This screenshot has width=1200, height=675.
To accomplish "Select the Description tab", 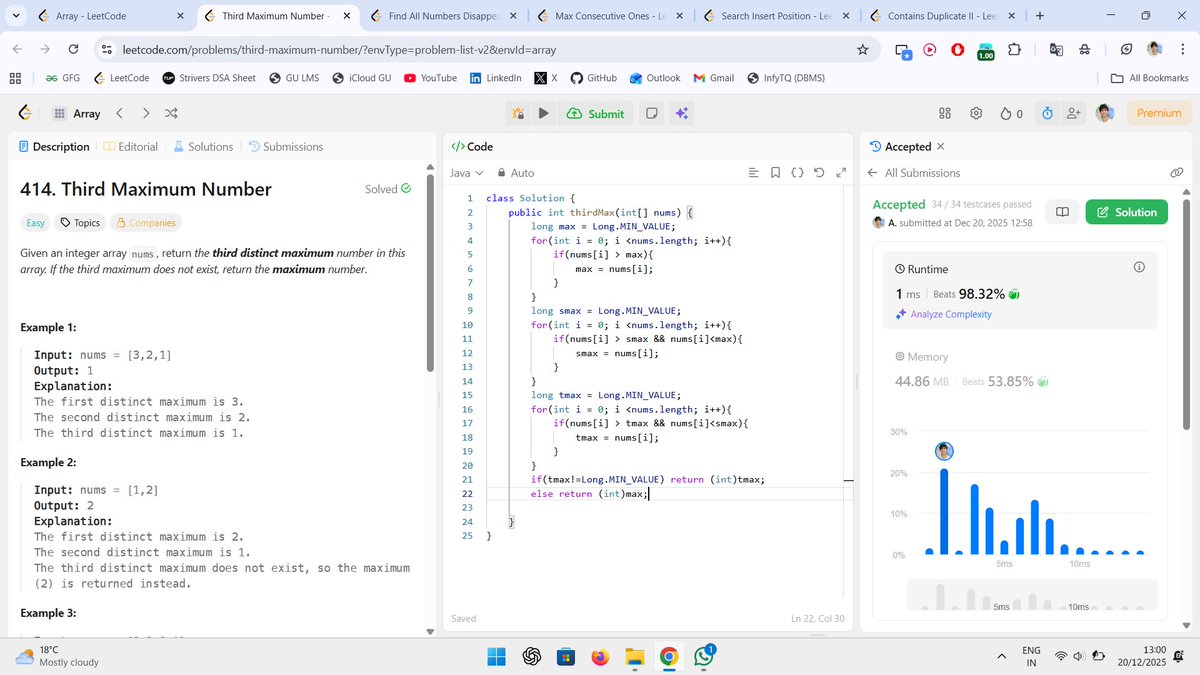I will [54, 146].
